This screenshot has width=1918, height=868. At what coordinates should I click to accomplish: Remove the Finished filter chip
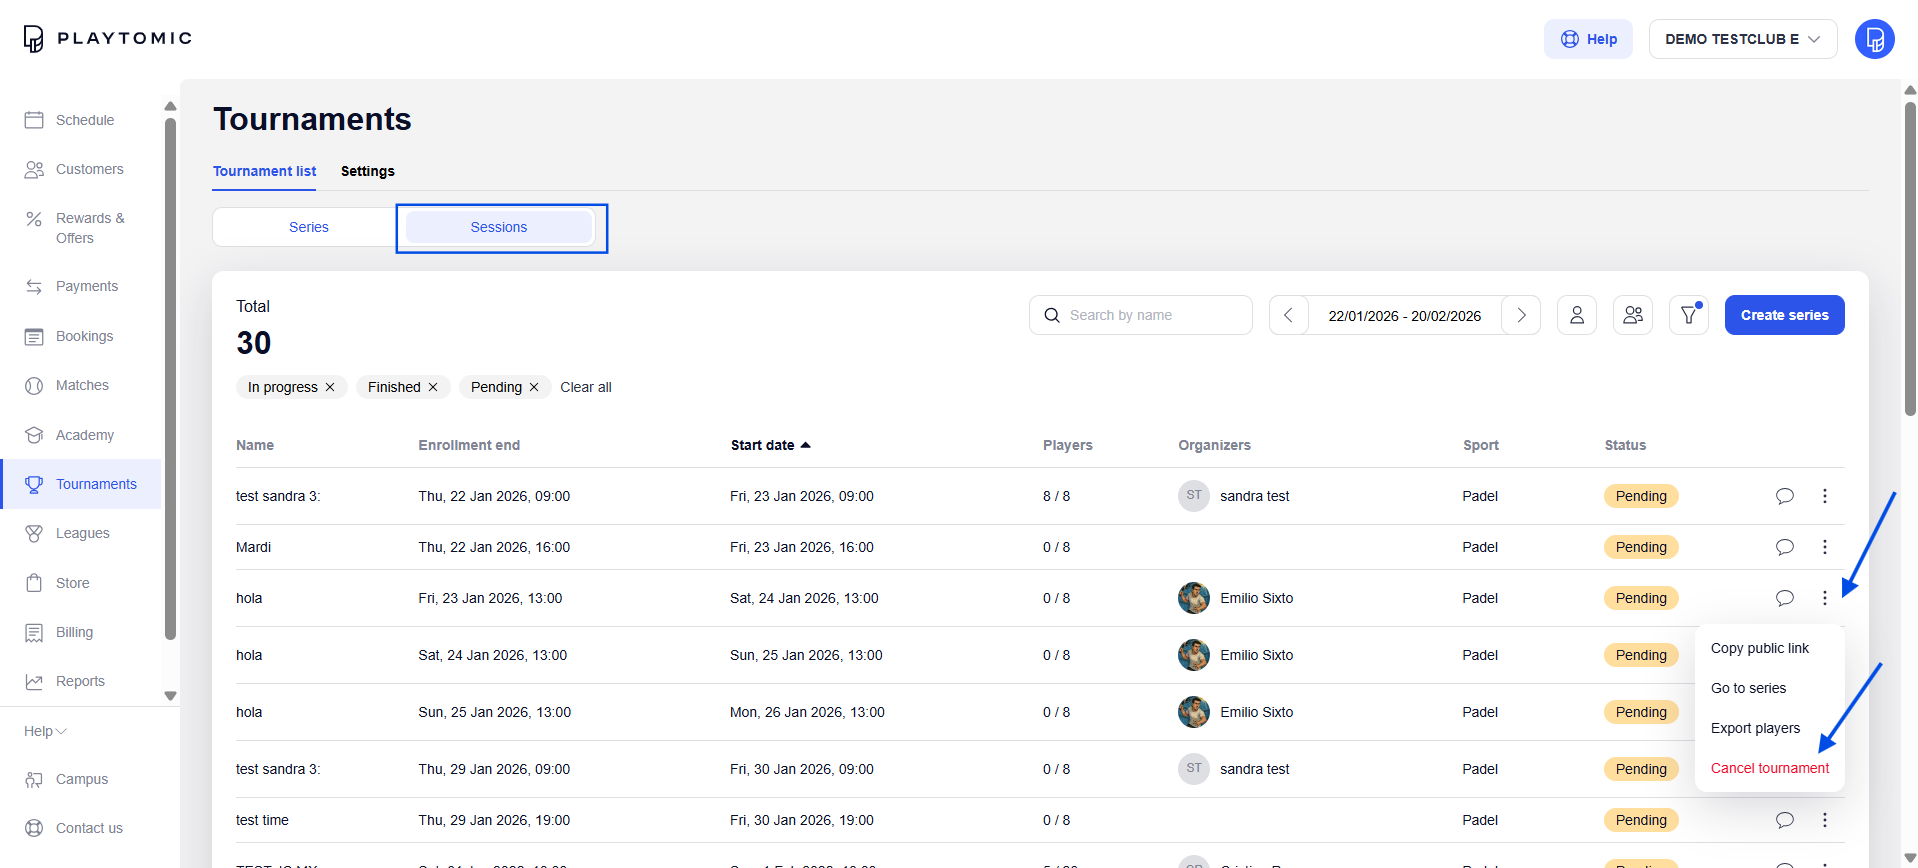pyautogui.click(x=433, y=387)
